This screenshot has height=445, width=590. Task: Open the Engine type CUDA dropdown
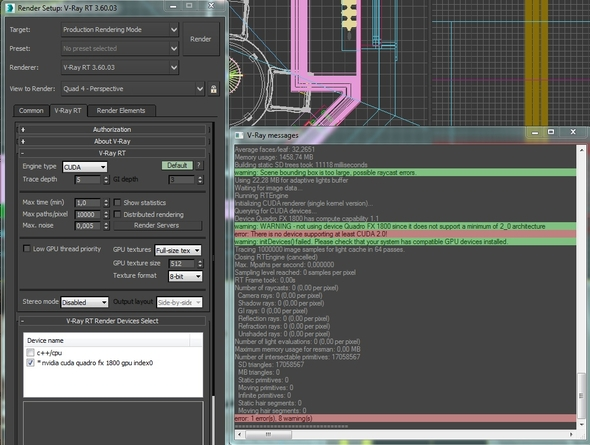click(85, 167)
